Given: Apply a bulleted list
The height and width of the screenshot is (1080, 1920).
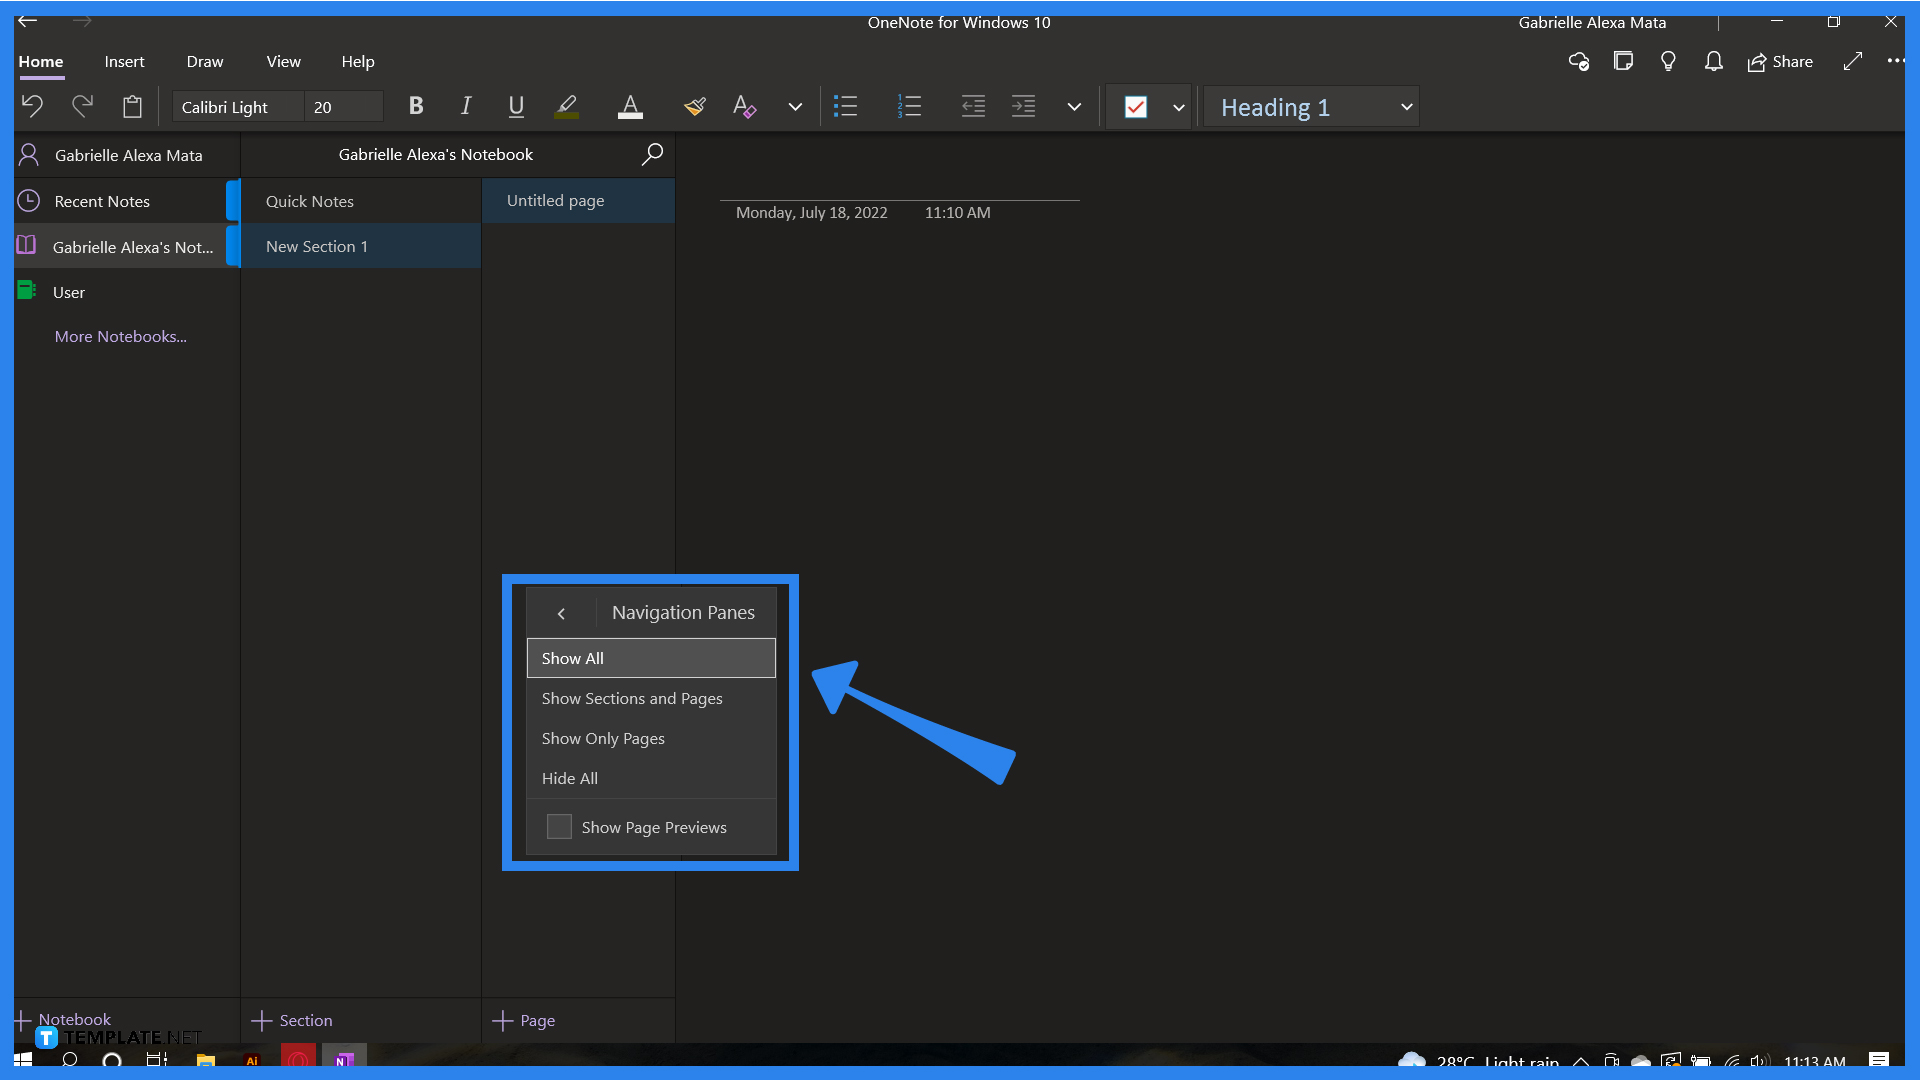Looking at the screenshot, I should (845, 106).
